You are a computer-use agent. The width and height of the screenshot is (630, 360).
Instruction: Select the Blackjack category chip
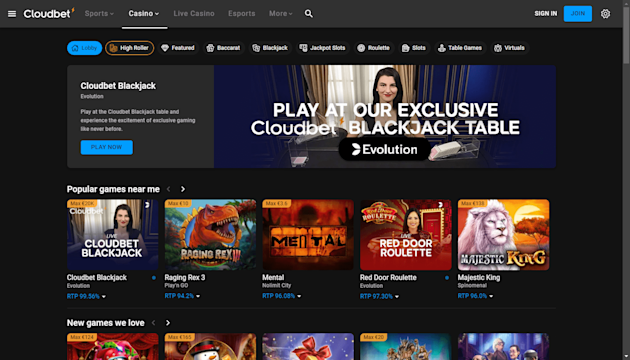(270, 48)
